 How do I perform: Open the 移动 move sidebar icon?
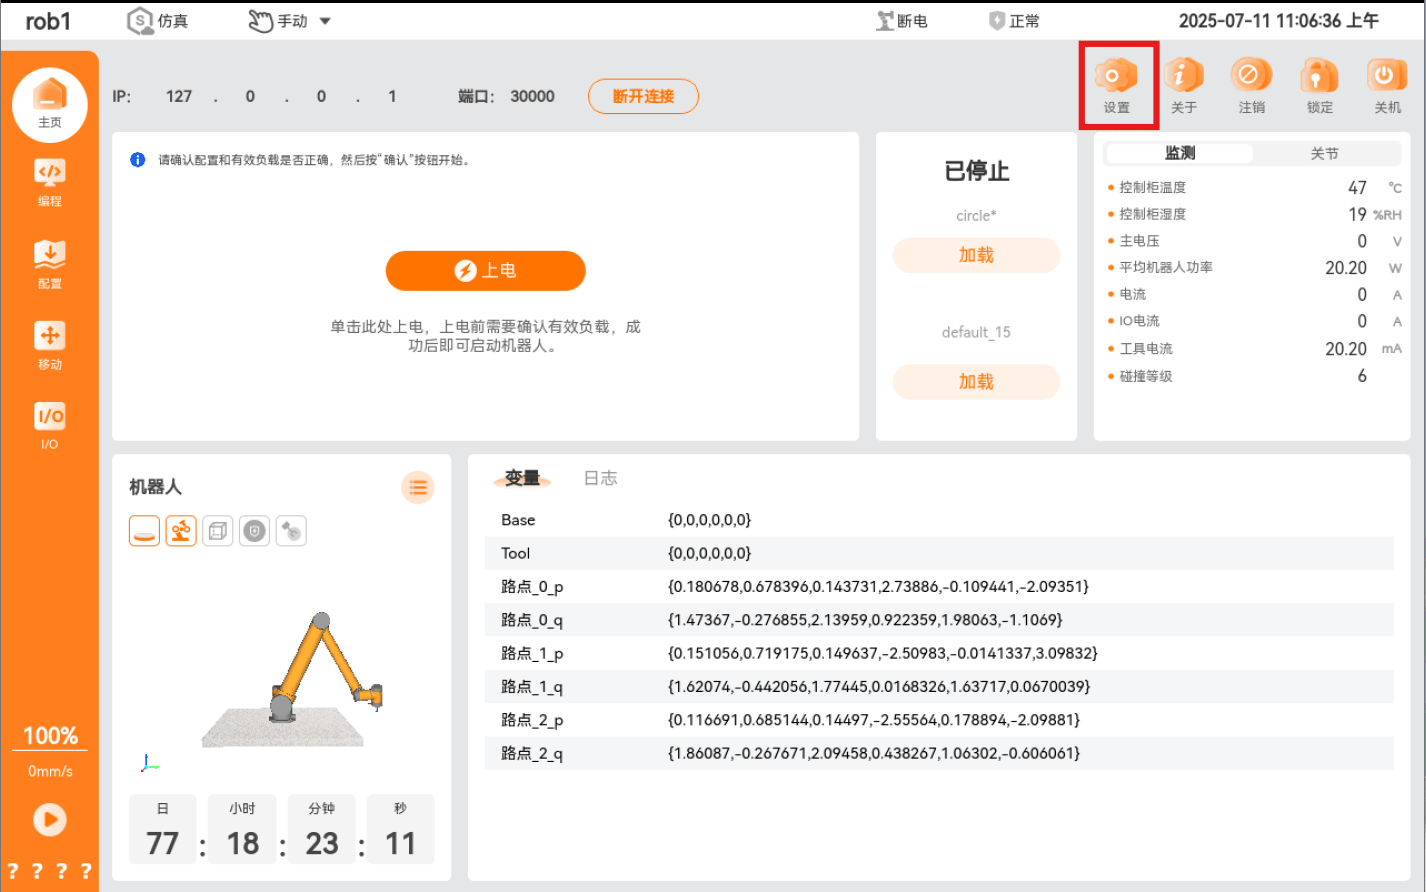coord(50,346)
